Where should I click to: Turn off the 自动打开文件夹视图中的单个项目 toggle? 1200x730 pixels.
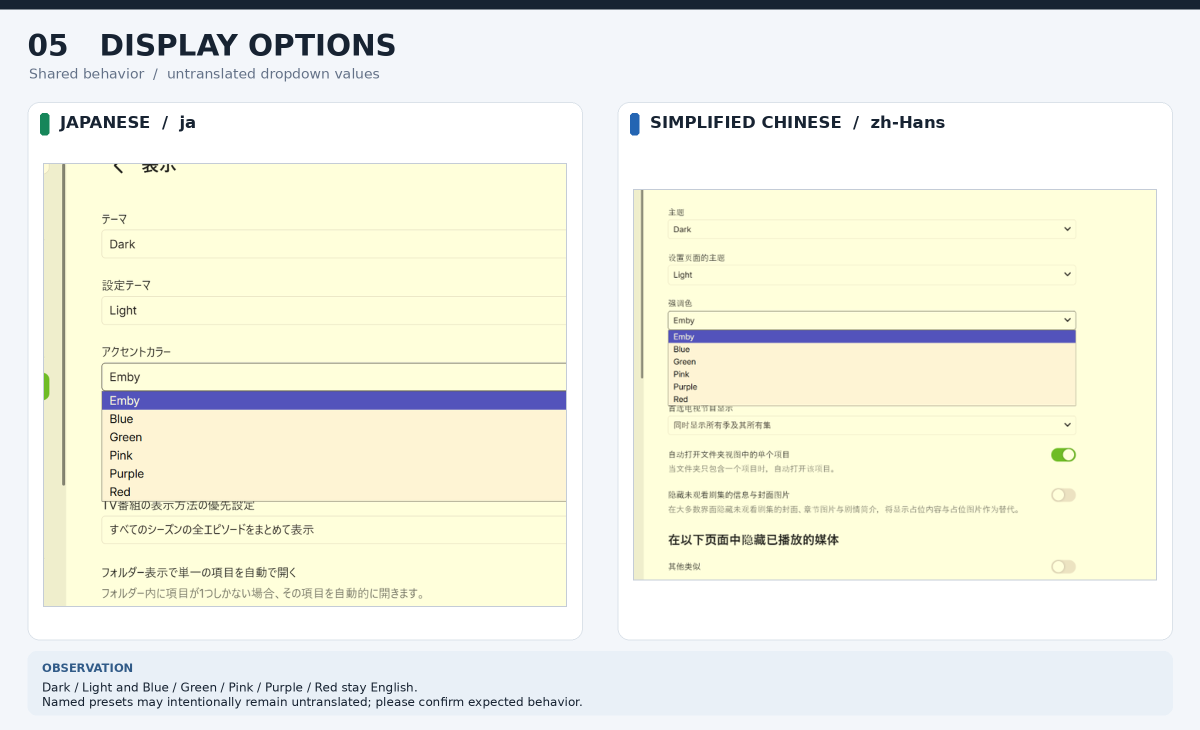tap(1063, 455)
